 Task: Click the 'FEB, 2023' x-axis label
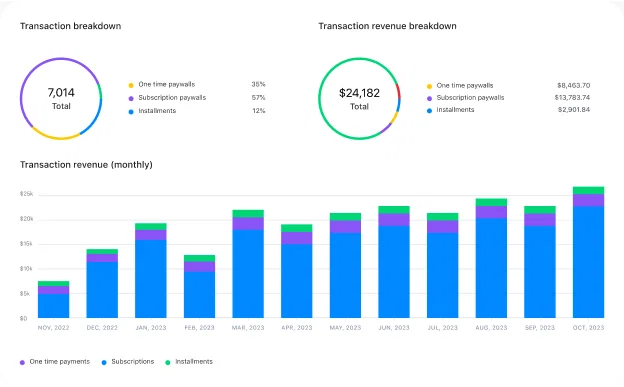(199, 328)
